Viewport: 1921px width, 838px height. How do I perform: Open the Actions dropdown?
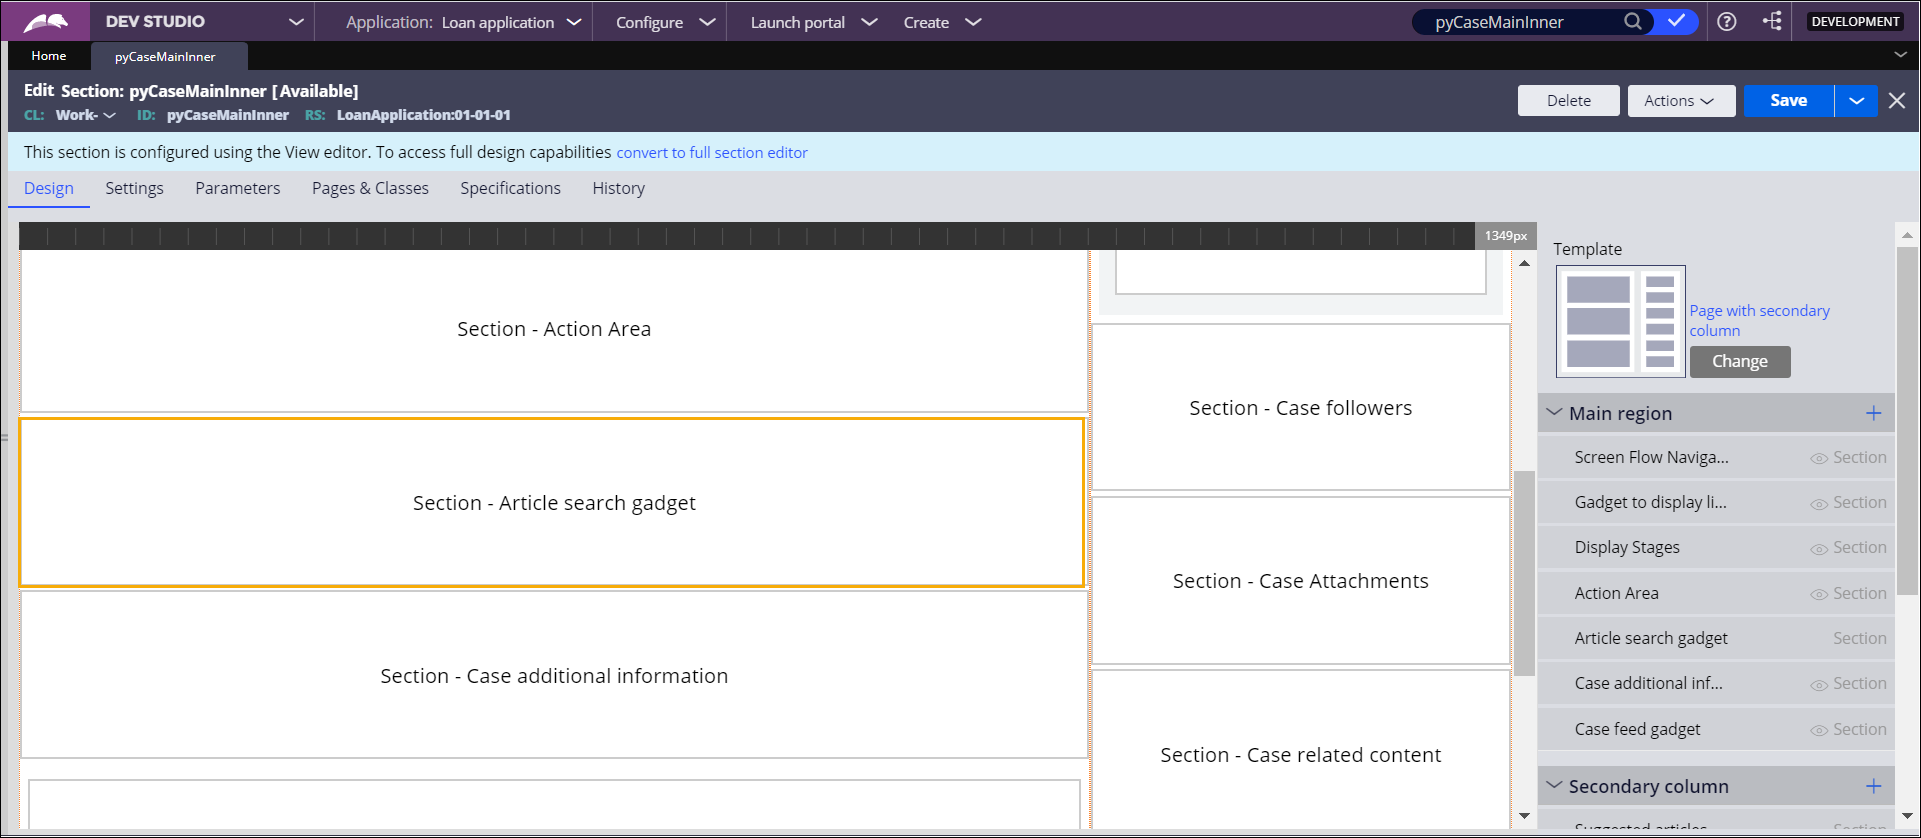point(1680,101)
